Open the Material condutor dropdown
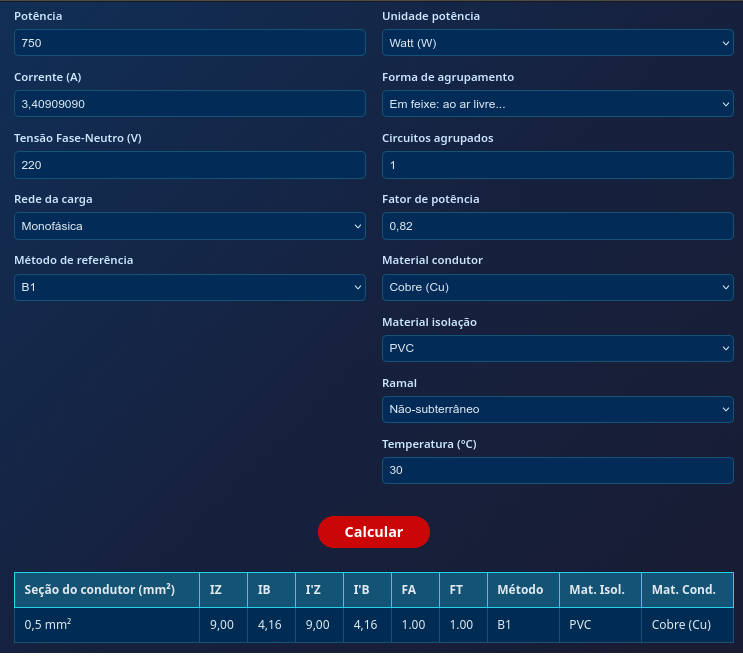 tap(557, 288)
